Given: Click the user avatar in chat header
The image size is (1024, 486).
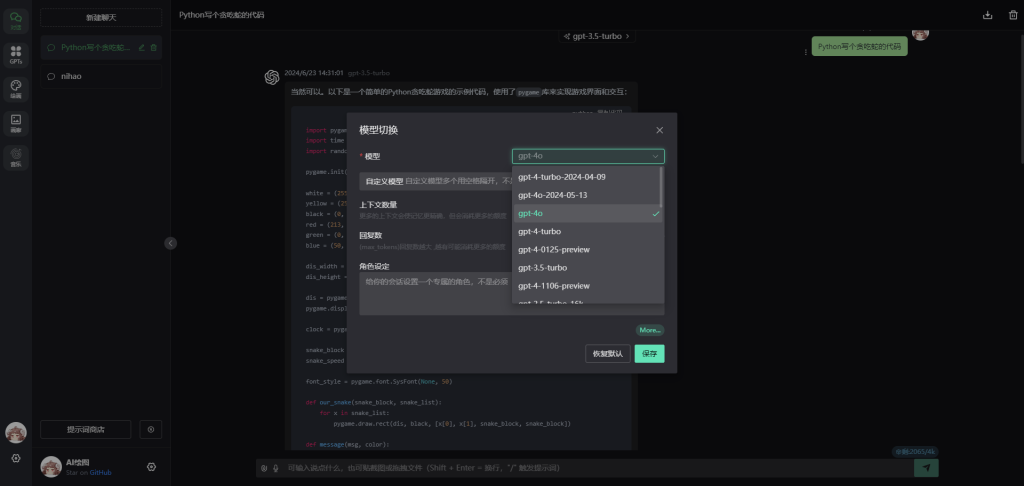Looking at the screenshot, I should tap(920, 33).
